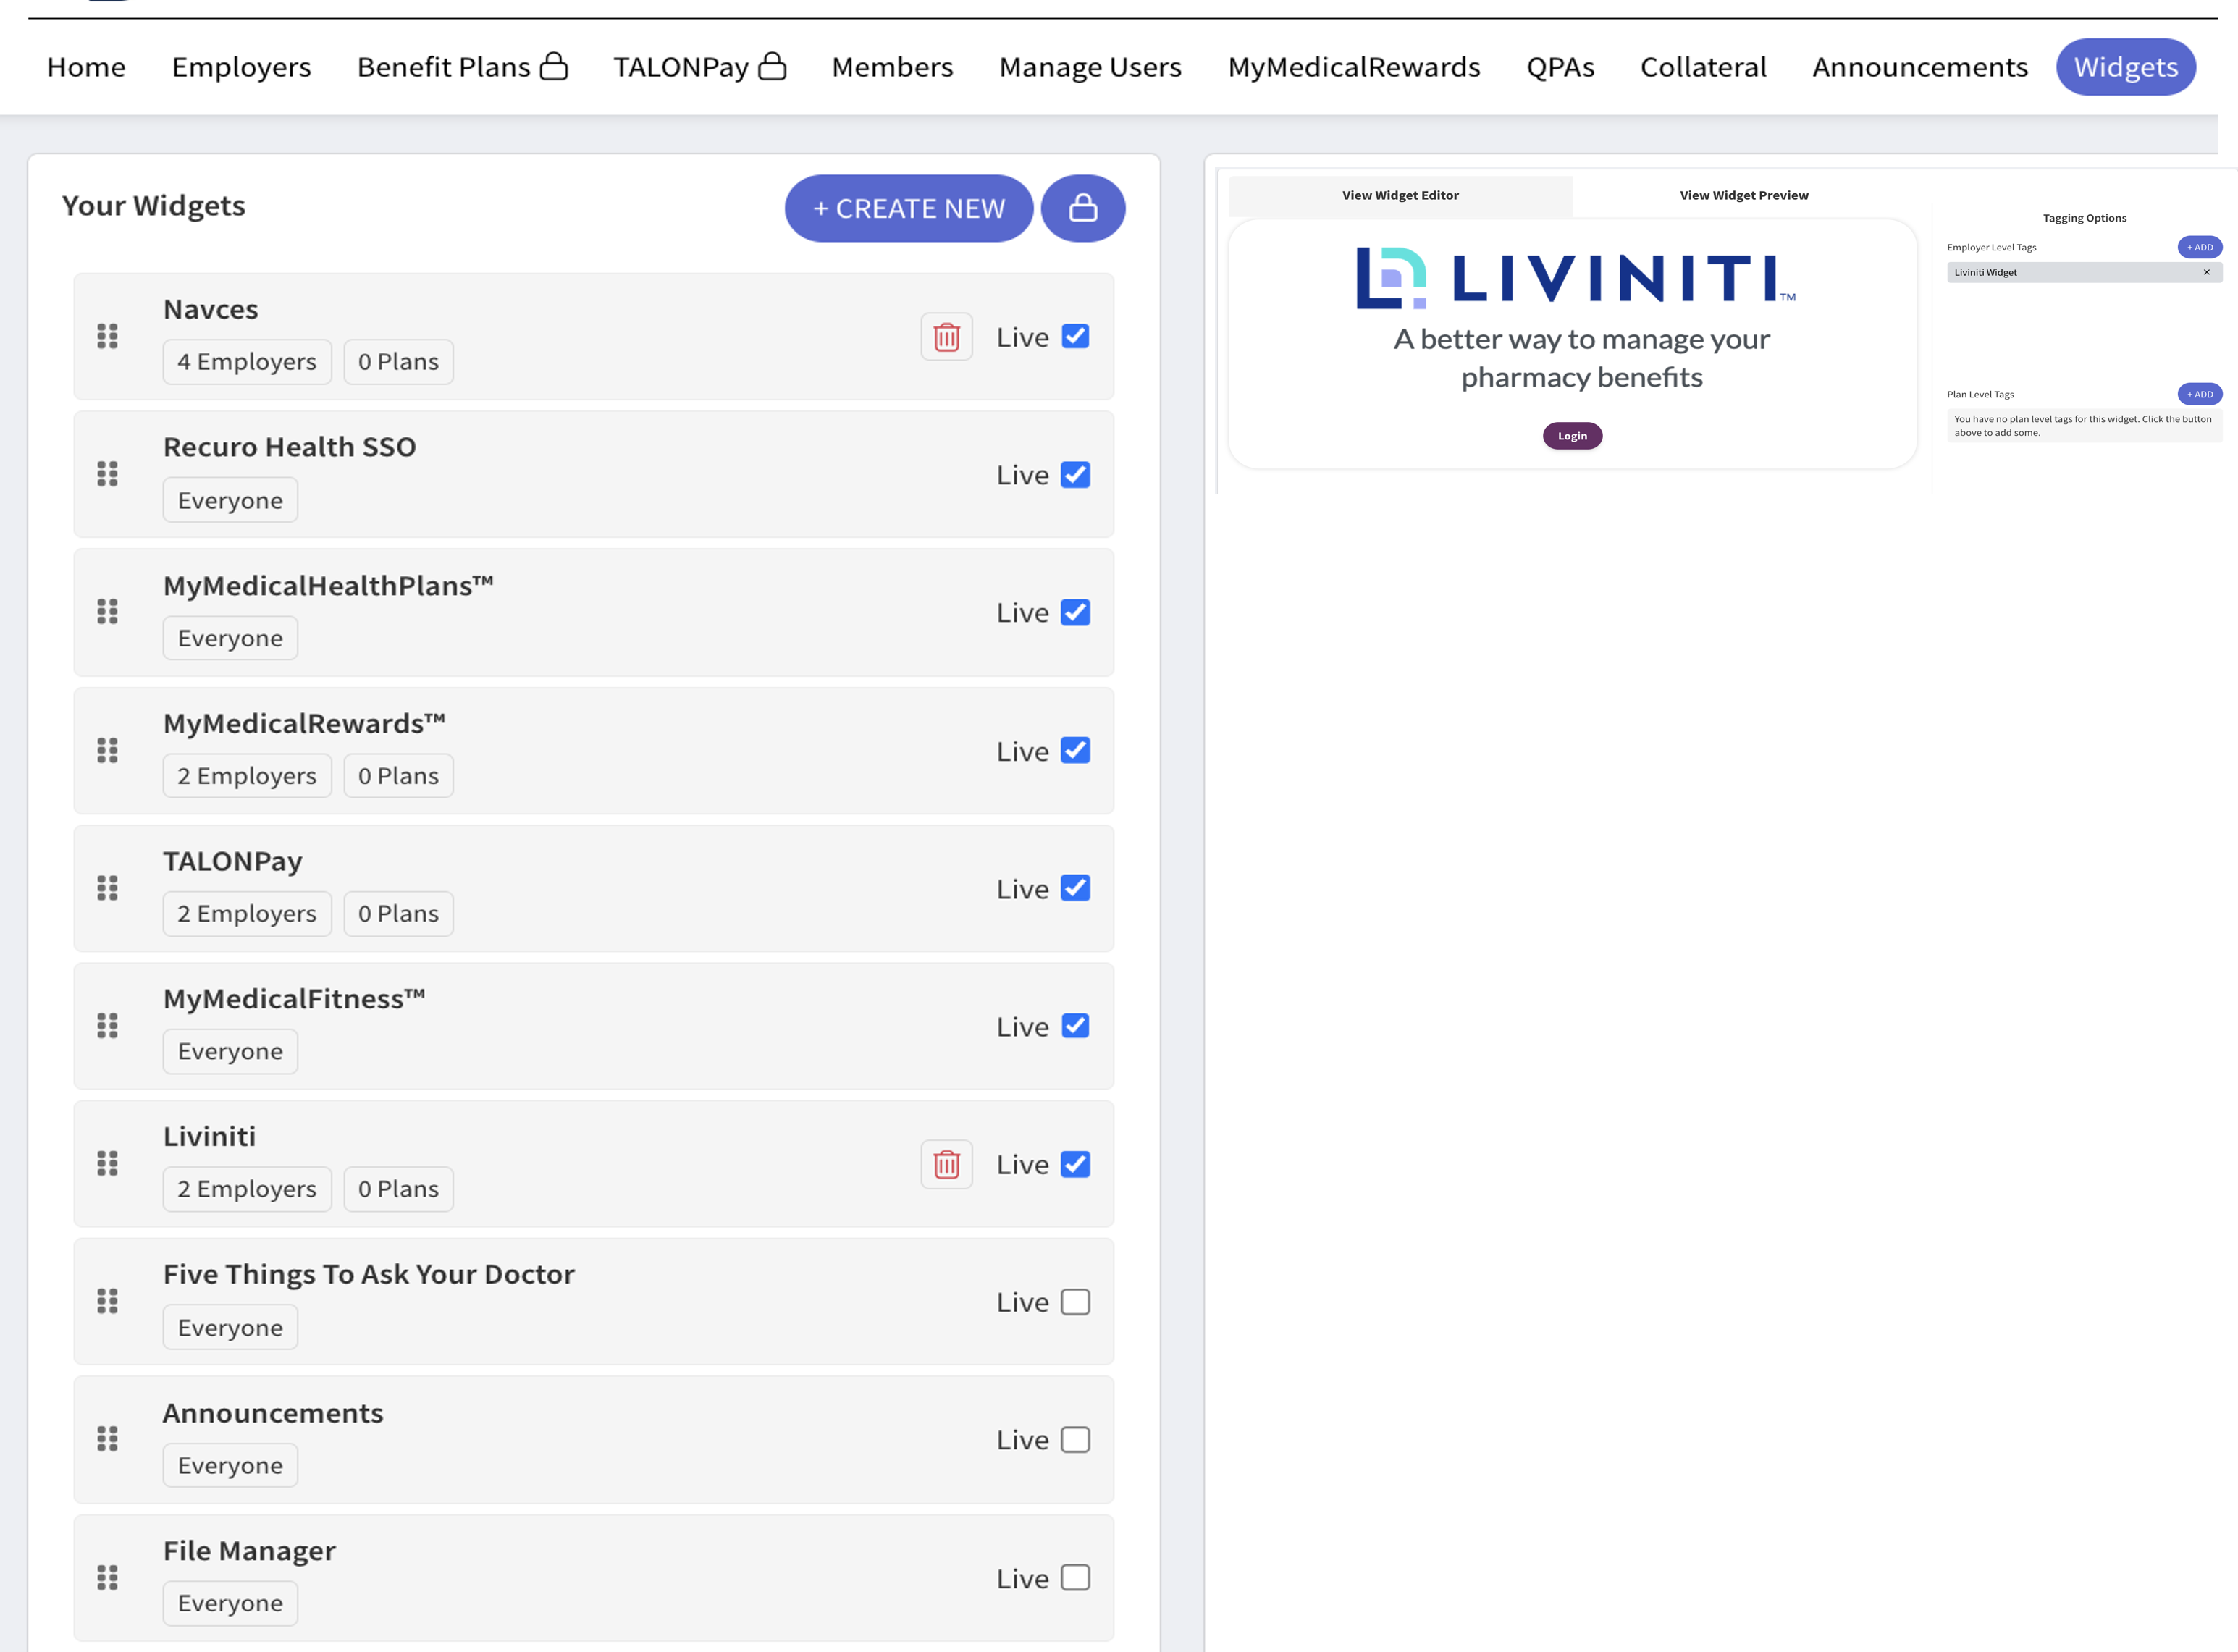Viewport: 2238px width, 1652px height.
Task: Click drag handle on MyMedicalFitness row
Action: [x=107, y=1026]
